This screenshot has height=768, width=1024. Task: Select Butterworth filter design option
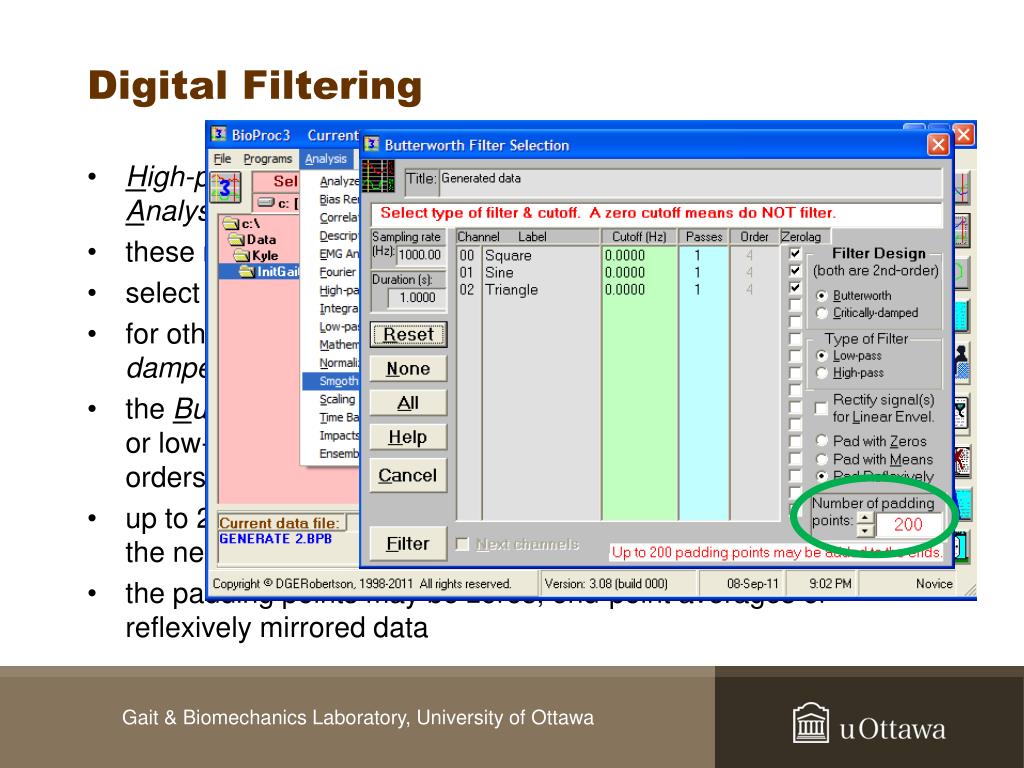click(822, 296)
